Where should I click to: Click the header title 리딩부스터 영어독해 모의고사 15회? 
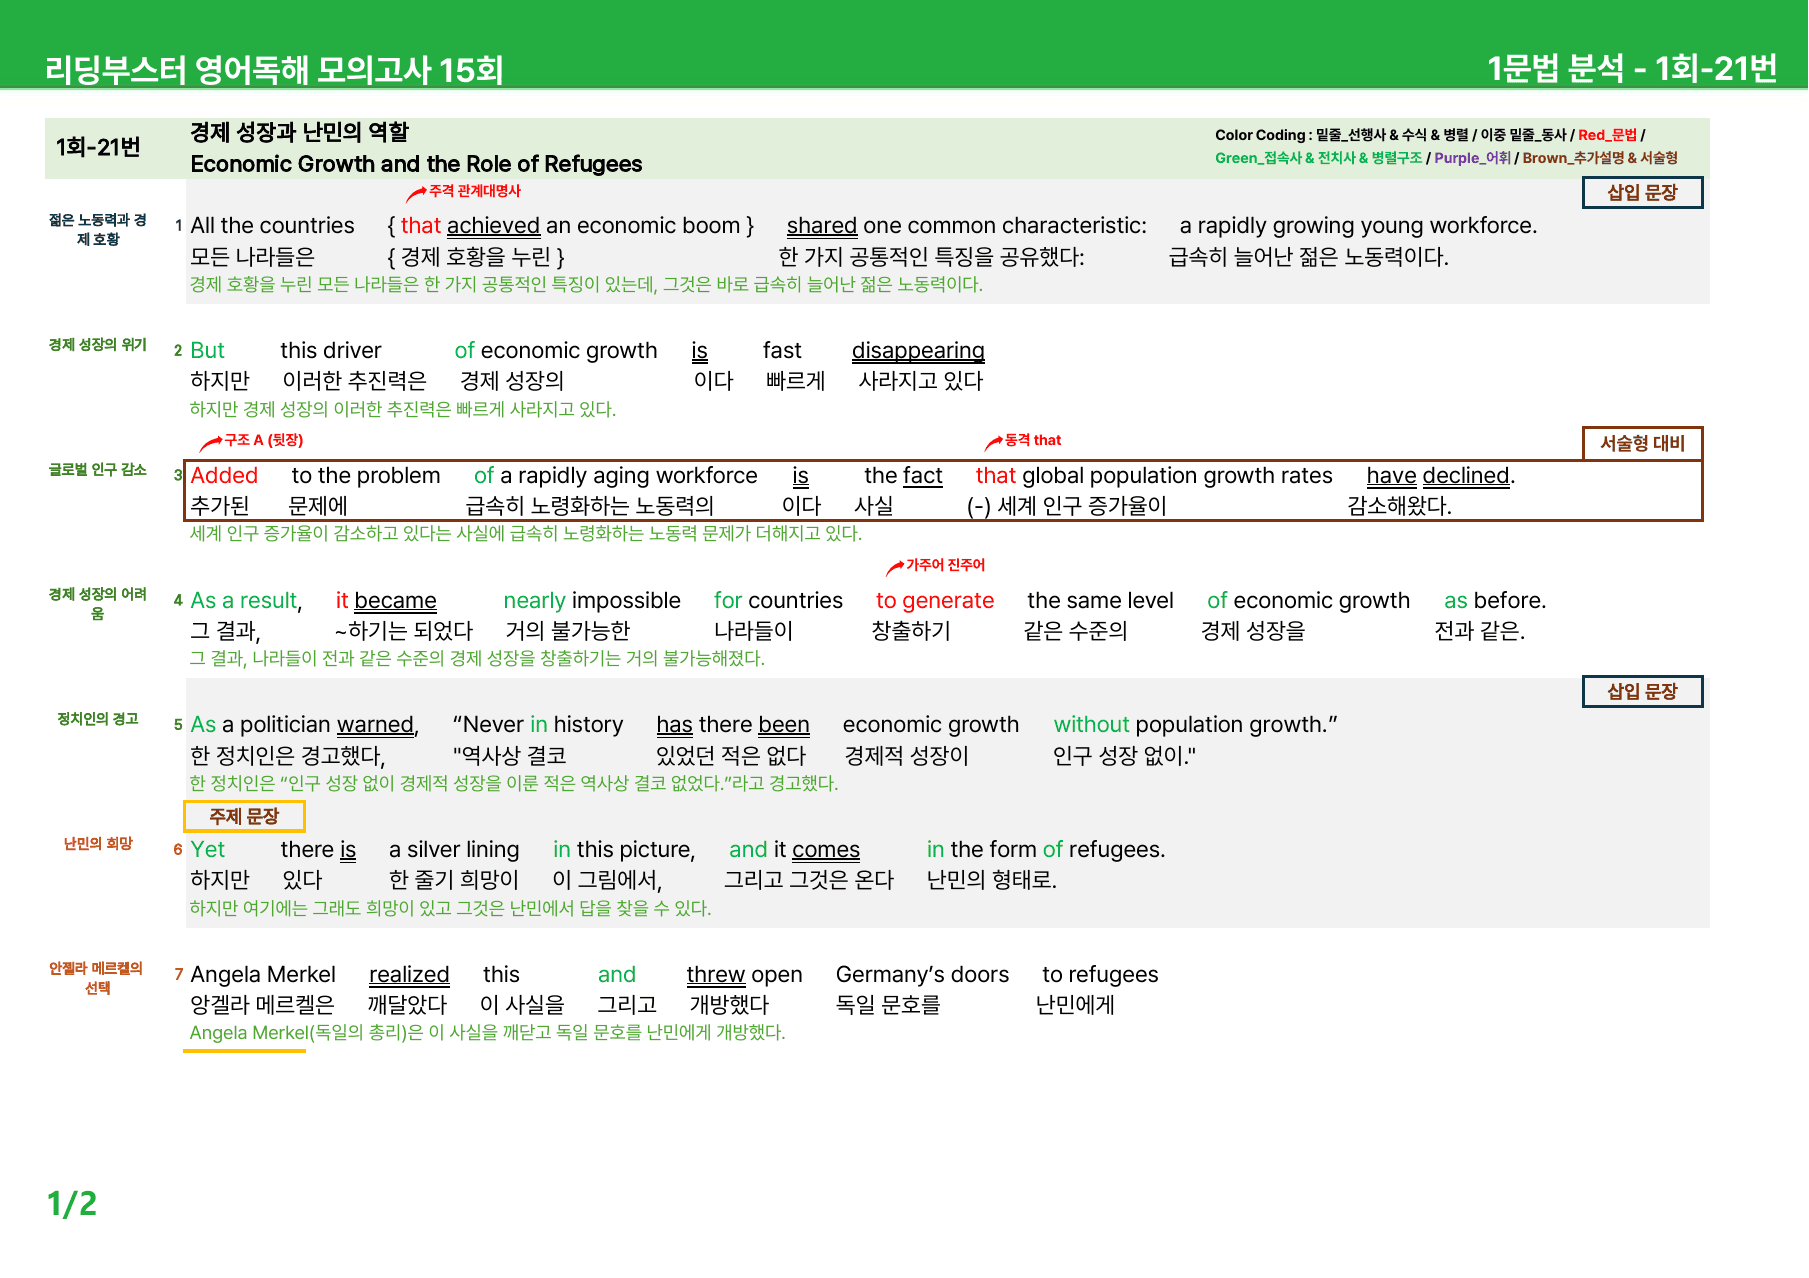[x=274, y=70]
